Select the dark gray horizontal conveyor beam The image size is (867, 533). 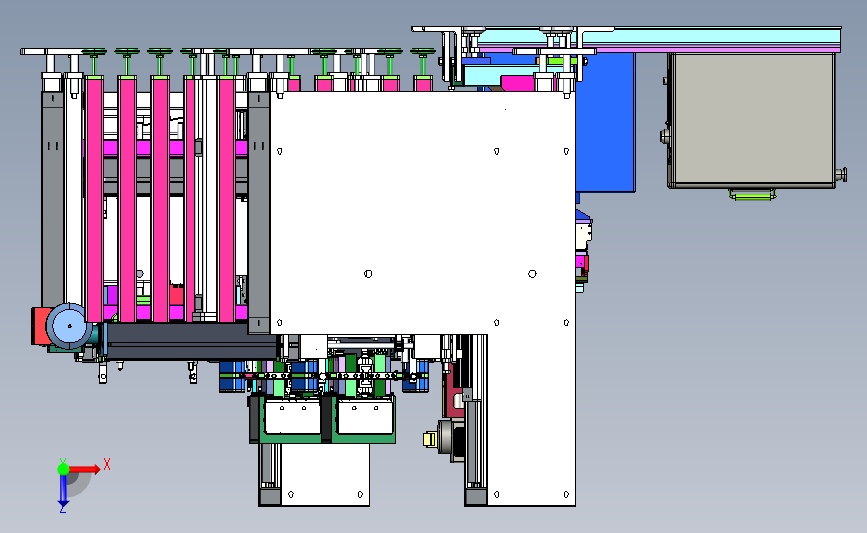point(191,342)
